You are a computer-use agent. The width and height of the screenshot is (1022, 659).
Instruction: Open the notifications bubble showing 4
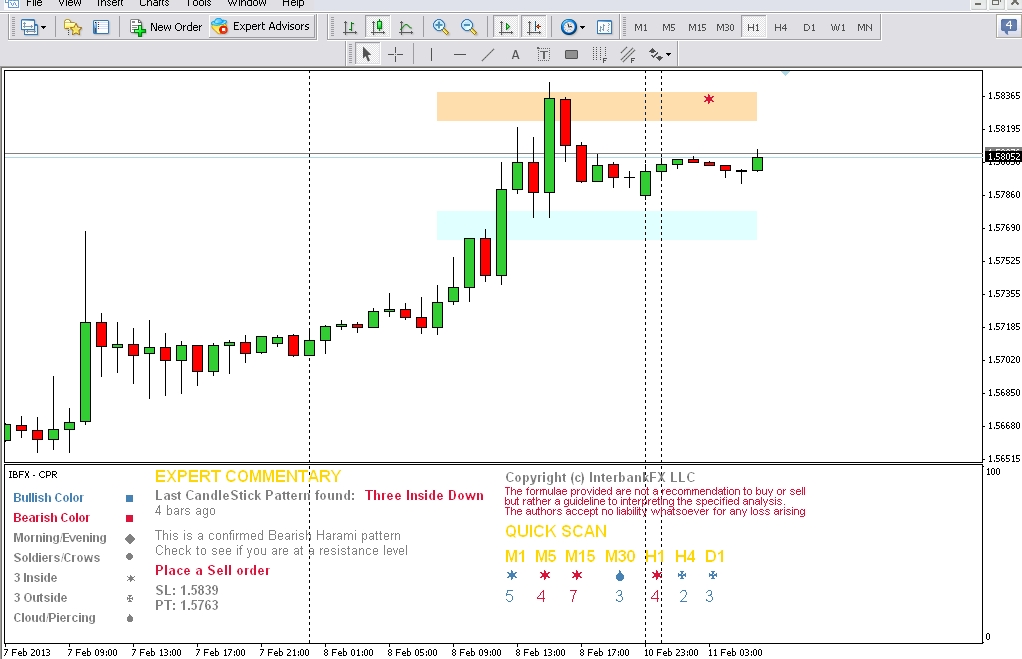pyautogui.click(x=1008, y=27)
